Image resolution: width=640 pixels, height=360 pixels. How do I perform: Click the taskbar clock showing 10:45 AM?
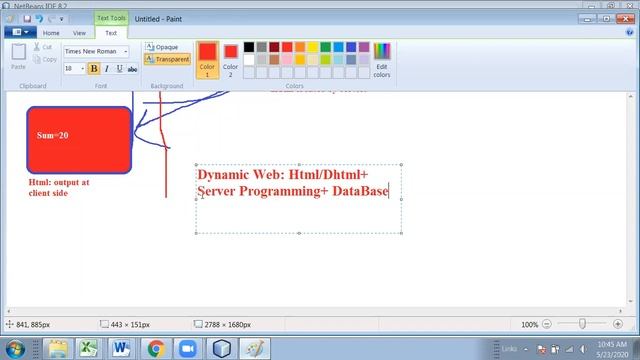[x=611, y=349]
